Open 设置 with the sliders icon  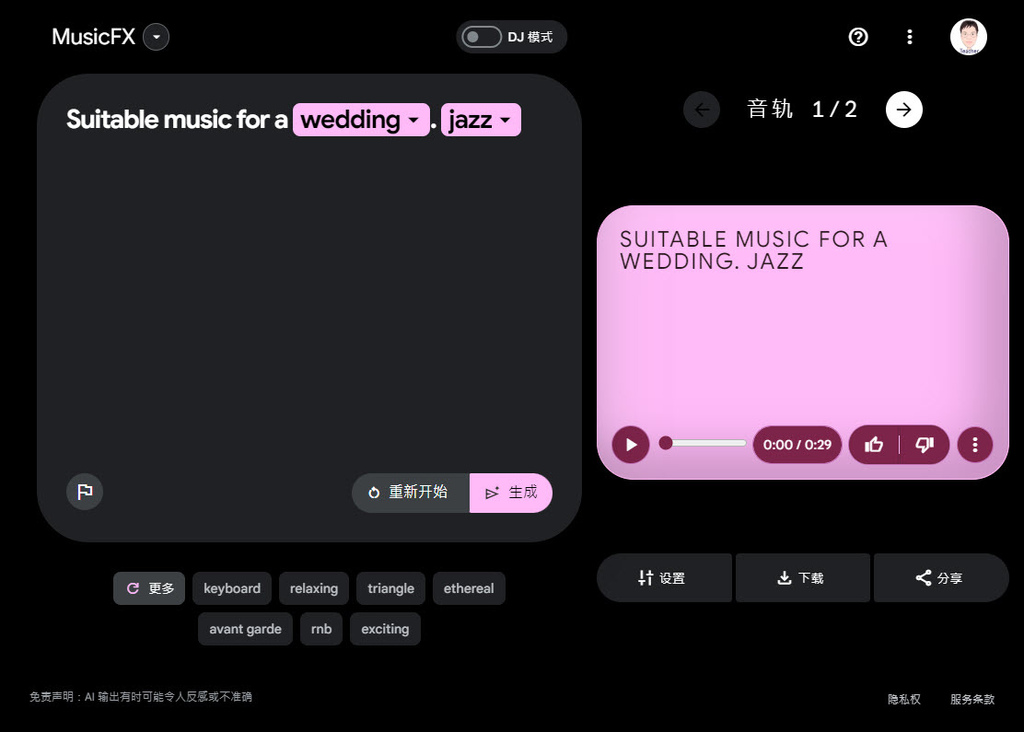664,577
